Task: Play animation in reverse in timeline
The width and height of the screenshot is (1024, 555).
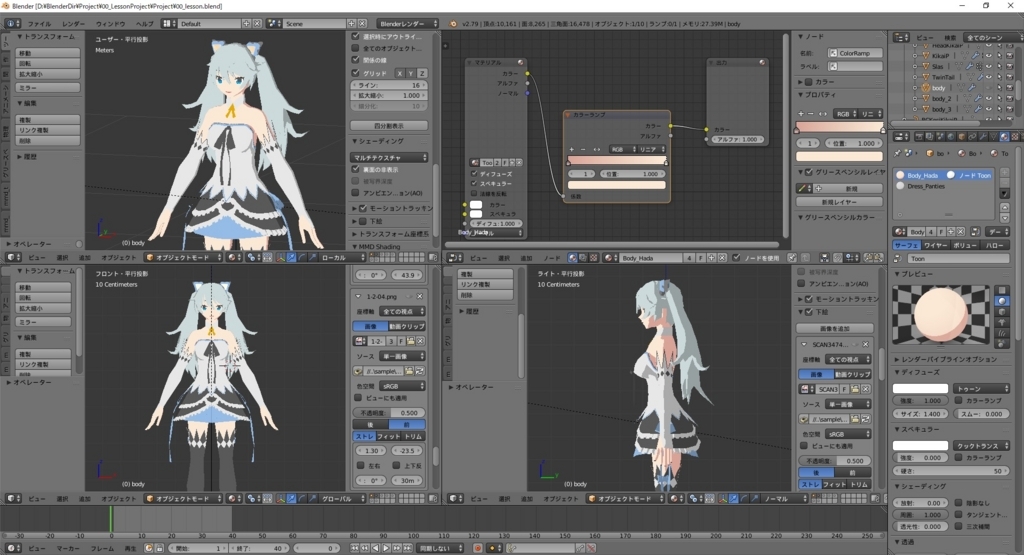Action: [x=376, y=548]
